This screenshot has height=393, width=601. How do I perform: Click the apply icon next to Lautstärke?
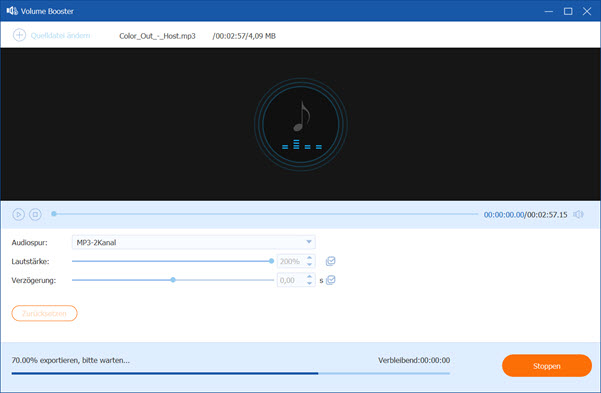tap(330, 261)
